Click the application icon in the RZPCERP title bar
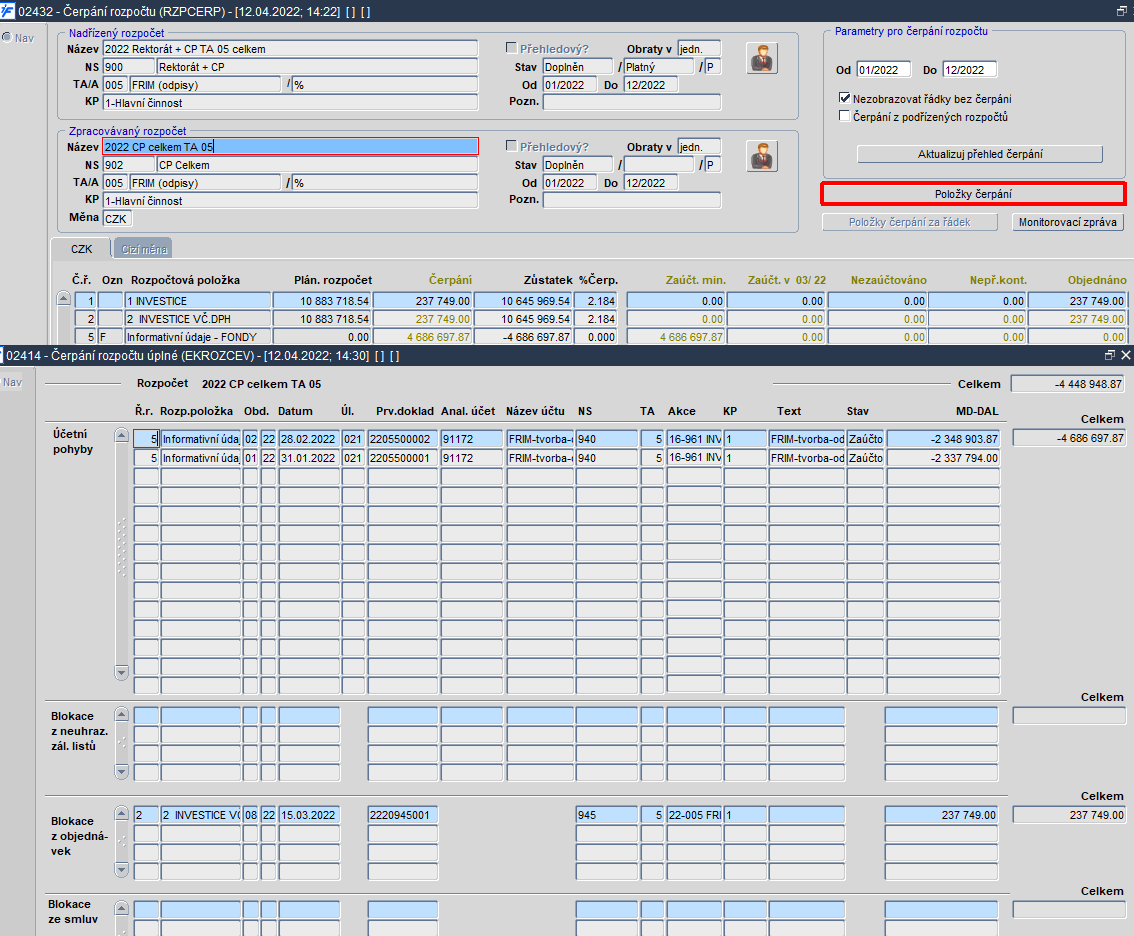 pos(7,11)
